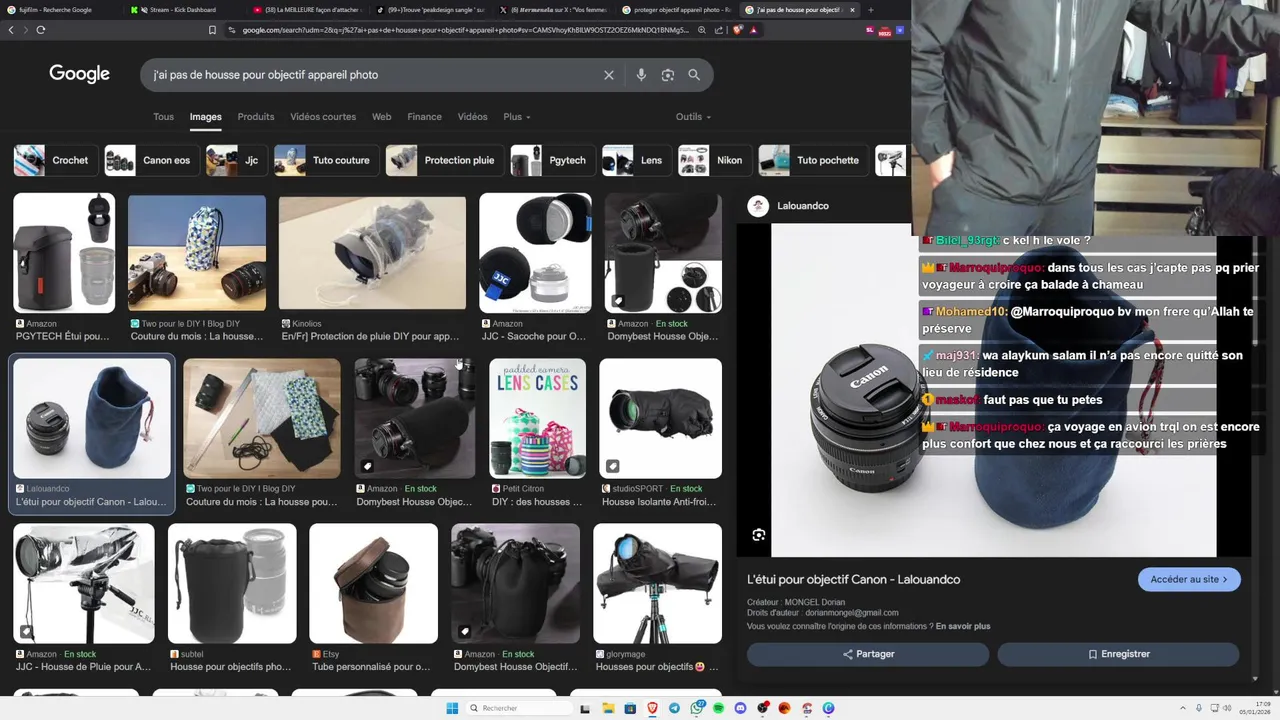Reload the page in browser toolbar
The width and height of the screenshot is (1280, 720).
pyautogui.click(x=41, y=30)
